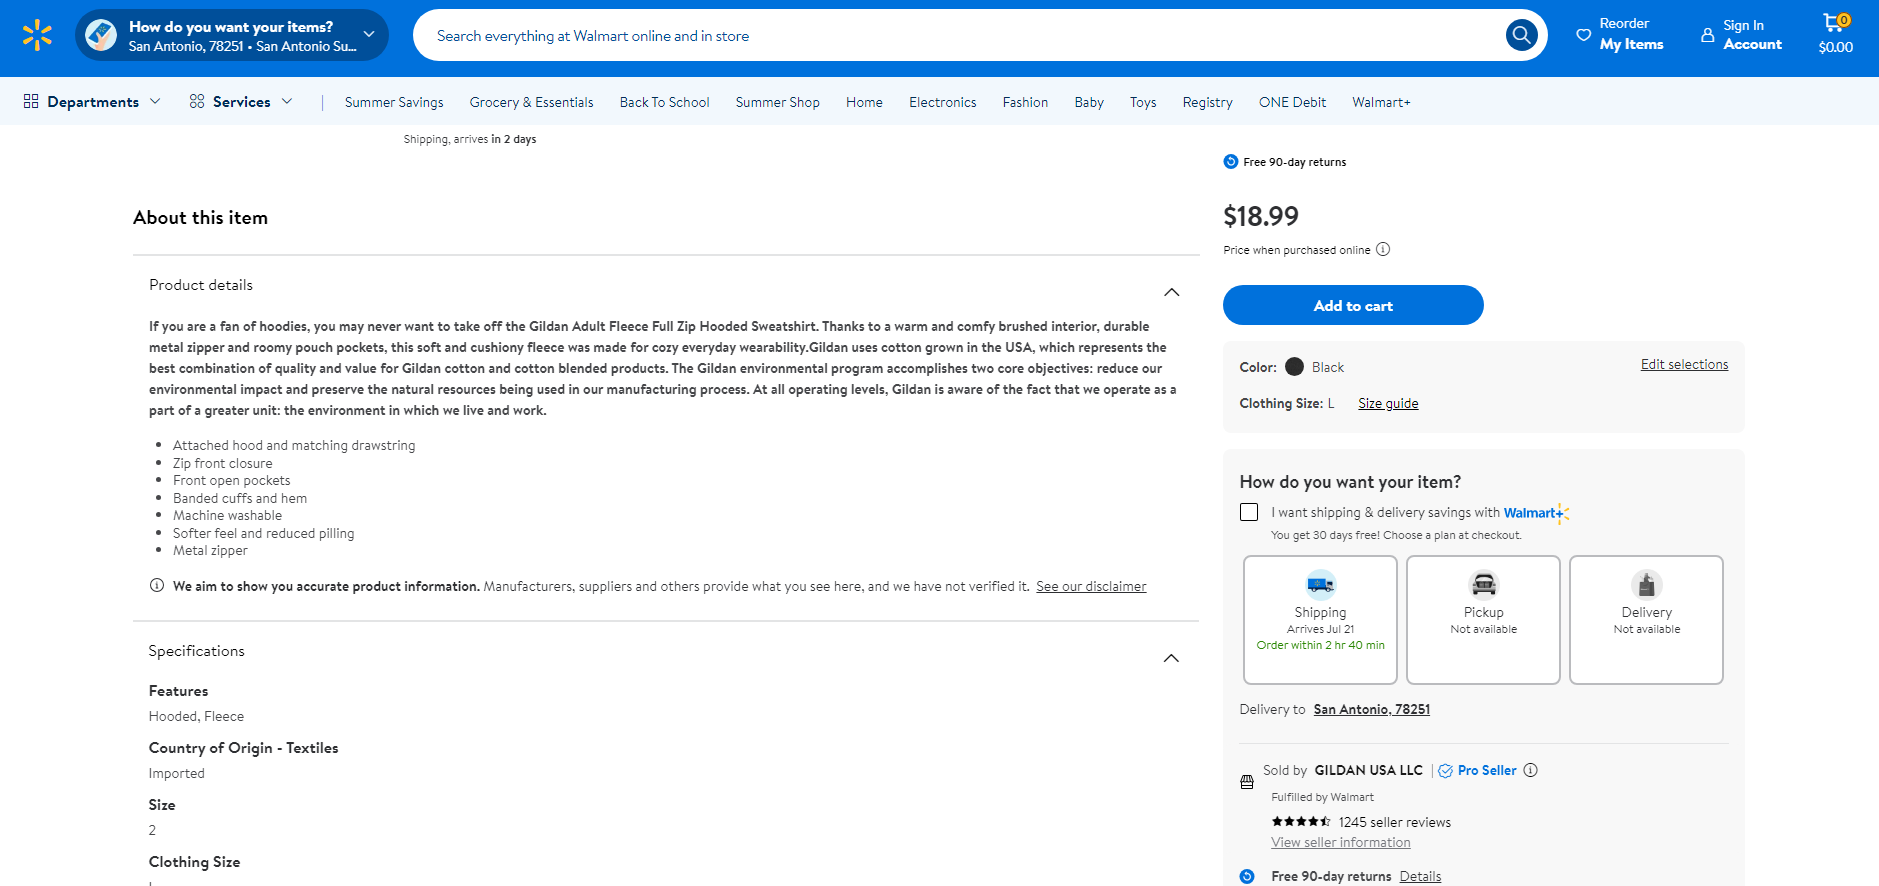This screenshot has height=886, width=1879.
Task: Click Edit selections link
Action: (1684, 364)
